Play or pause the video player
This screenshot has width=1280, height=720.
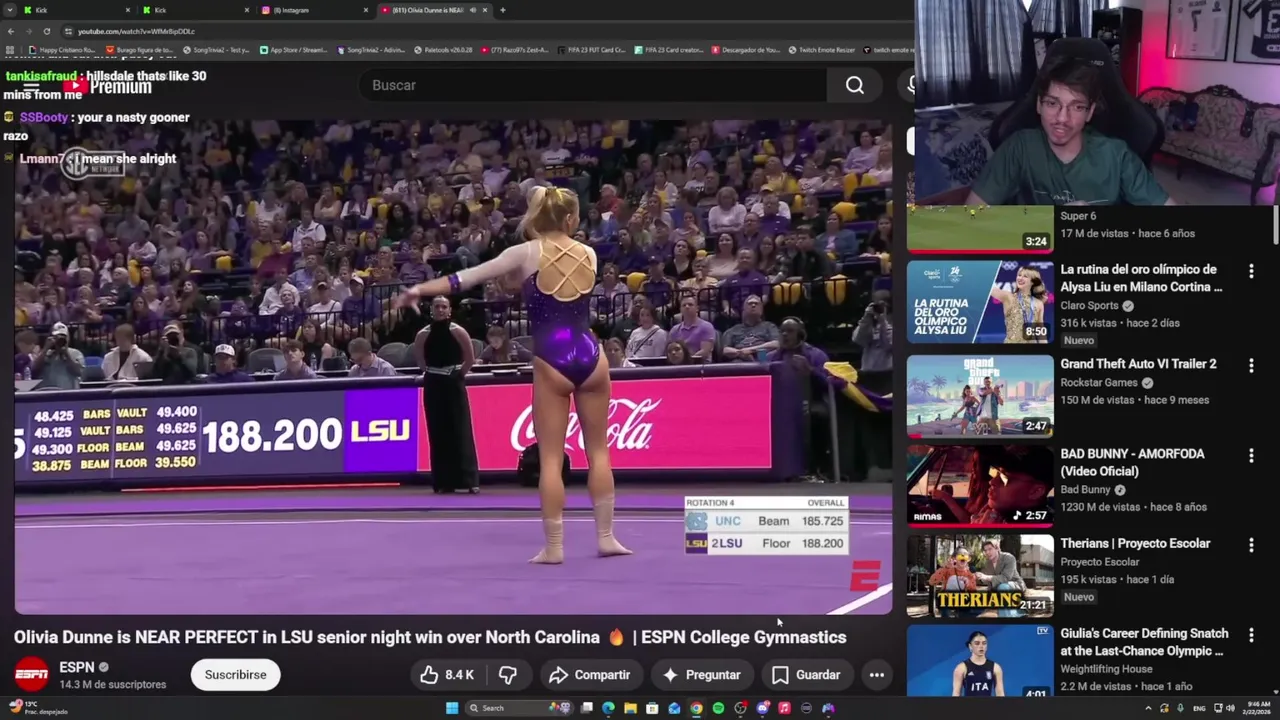453,367
